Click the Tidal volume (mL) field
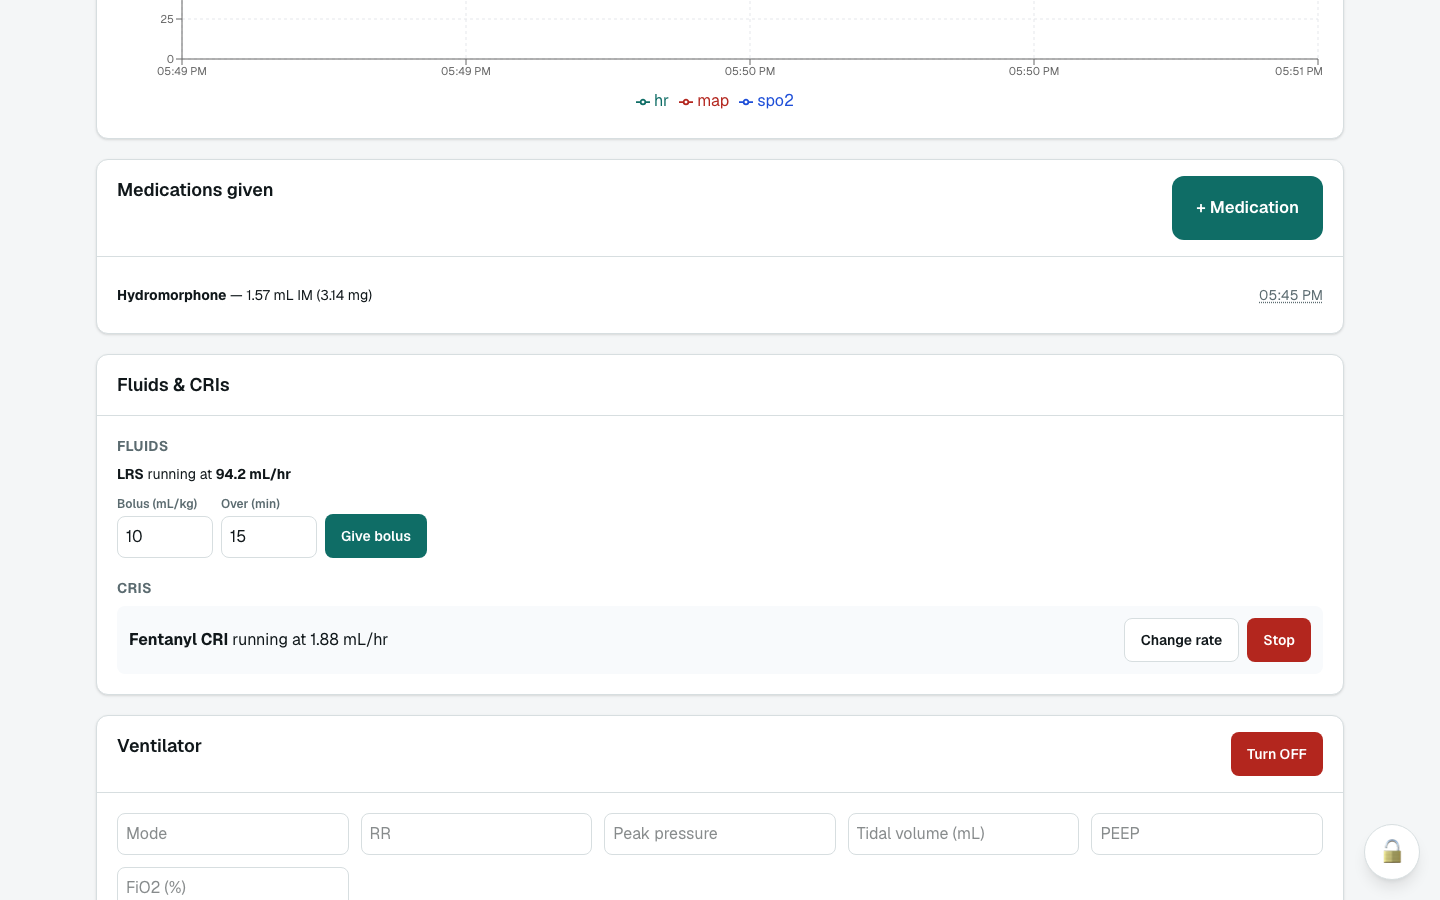Viewport: 1440px width, 900px height. [x=963, y=834]
